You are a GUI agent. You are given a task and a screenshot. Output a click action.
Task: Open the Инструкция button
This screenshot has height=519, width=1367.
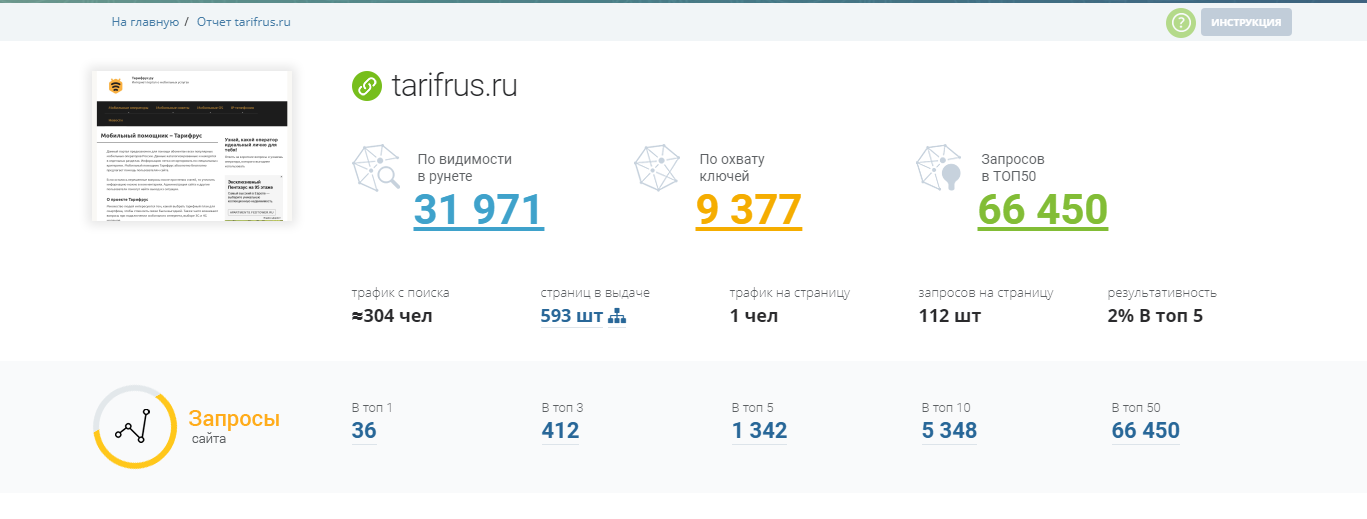tap(1246, 23)
